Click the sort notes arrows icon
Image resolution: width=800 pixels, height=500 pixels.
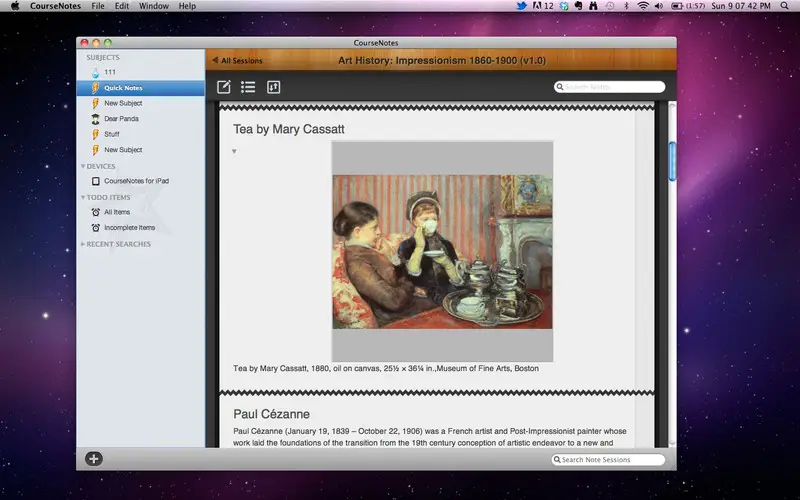pos(273,87)
